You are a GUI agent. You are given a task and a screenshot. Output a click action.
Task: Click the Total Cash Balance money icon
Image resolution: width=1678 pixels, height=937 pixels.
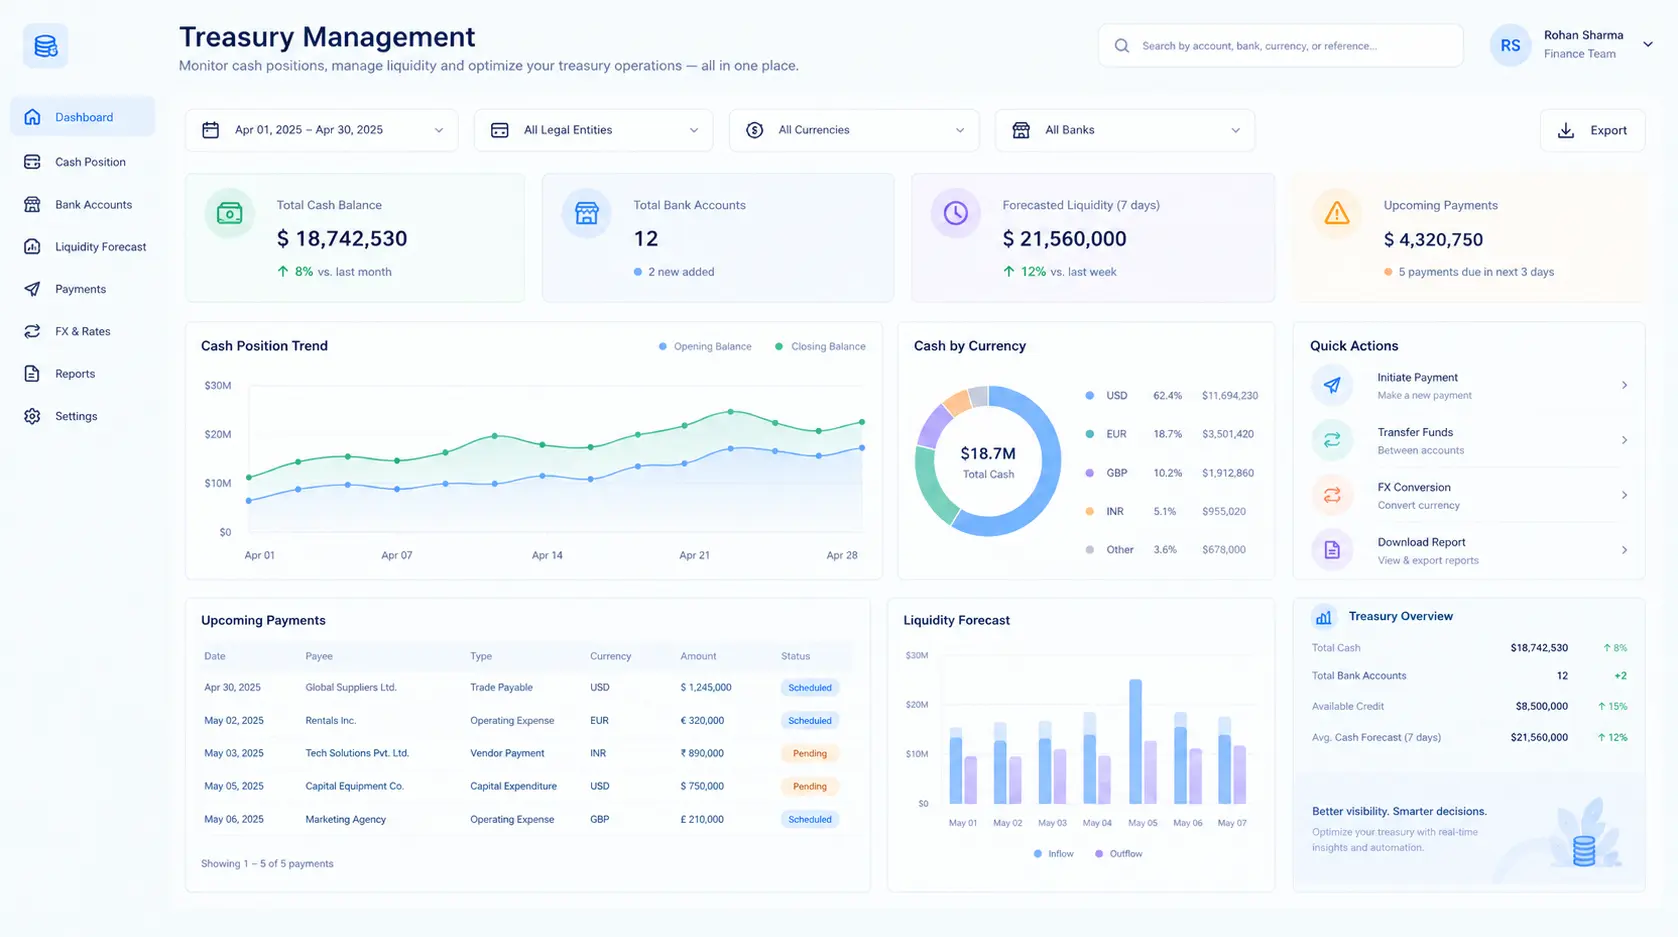(x=230, y=213)
